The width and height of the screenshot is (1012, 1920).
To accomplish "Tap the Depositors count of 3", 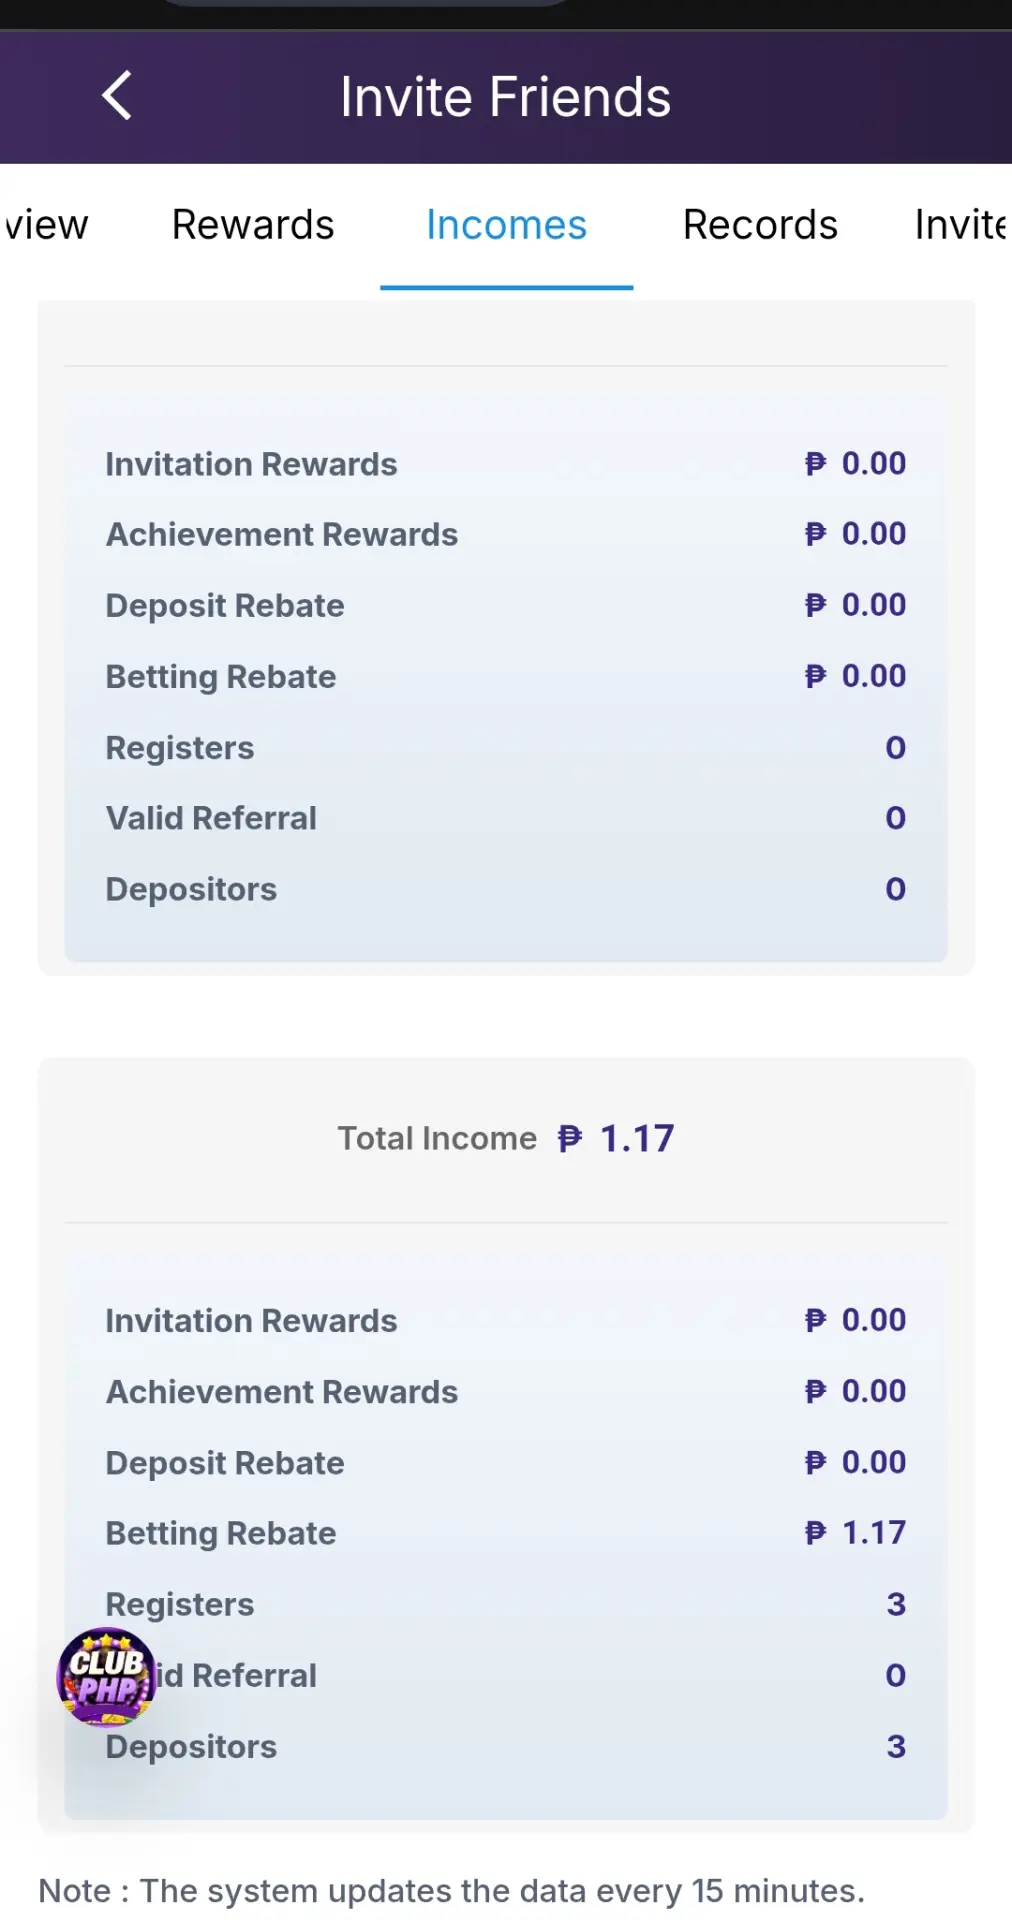I will pyautogui.click(x=896, y=1746).
